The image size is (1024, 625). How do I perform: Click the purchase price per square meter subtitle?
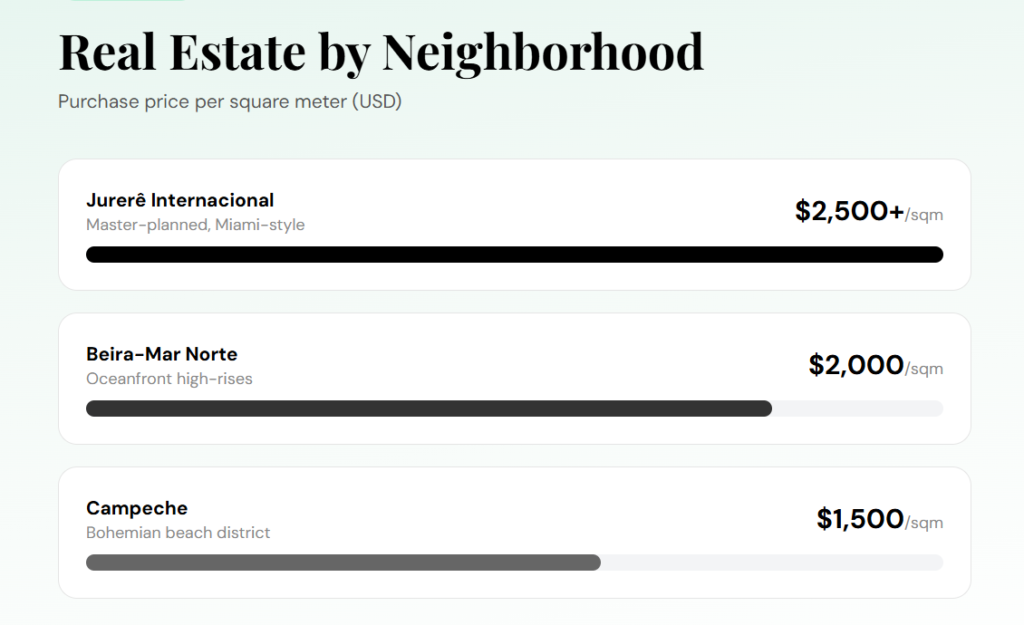click(x=230, y=101)
